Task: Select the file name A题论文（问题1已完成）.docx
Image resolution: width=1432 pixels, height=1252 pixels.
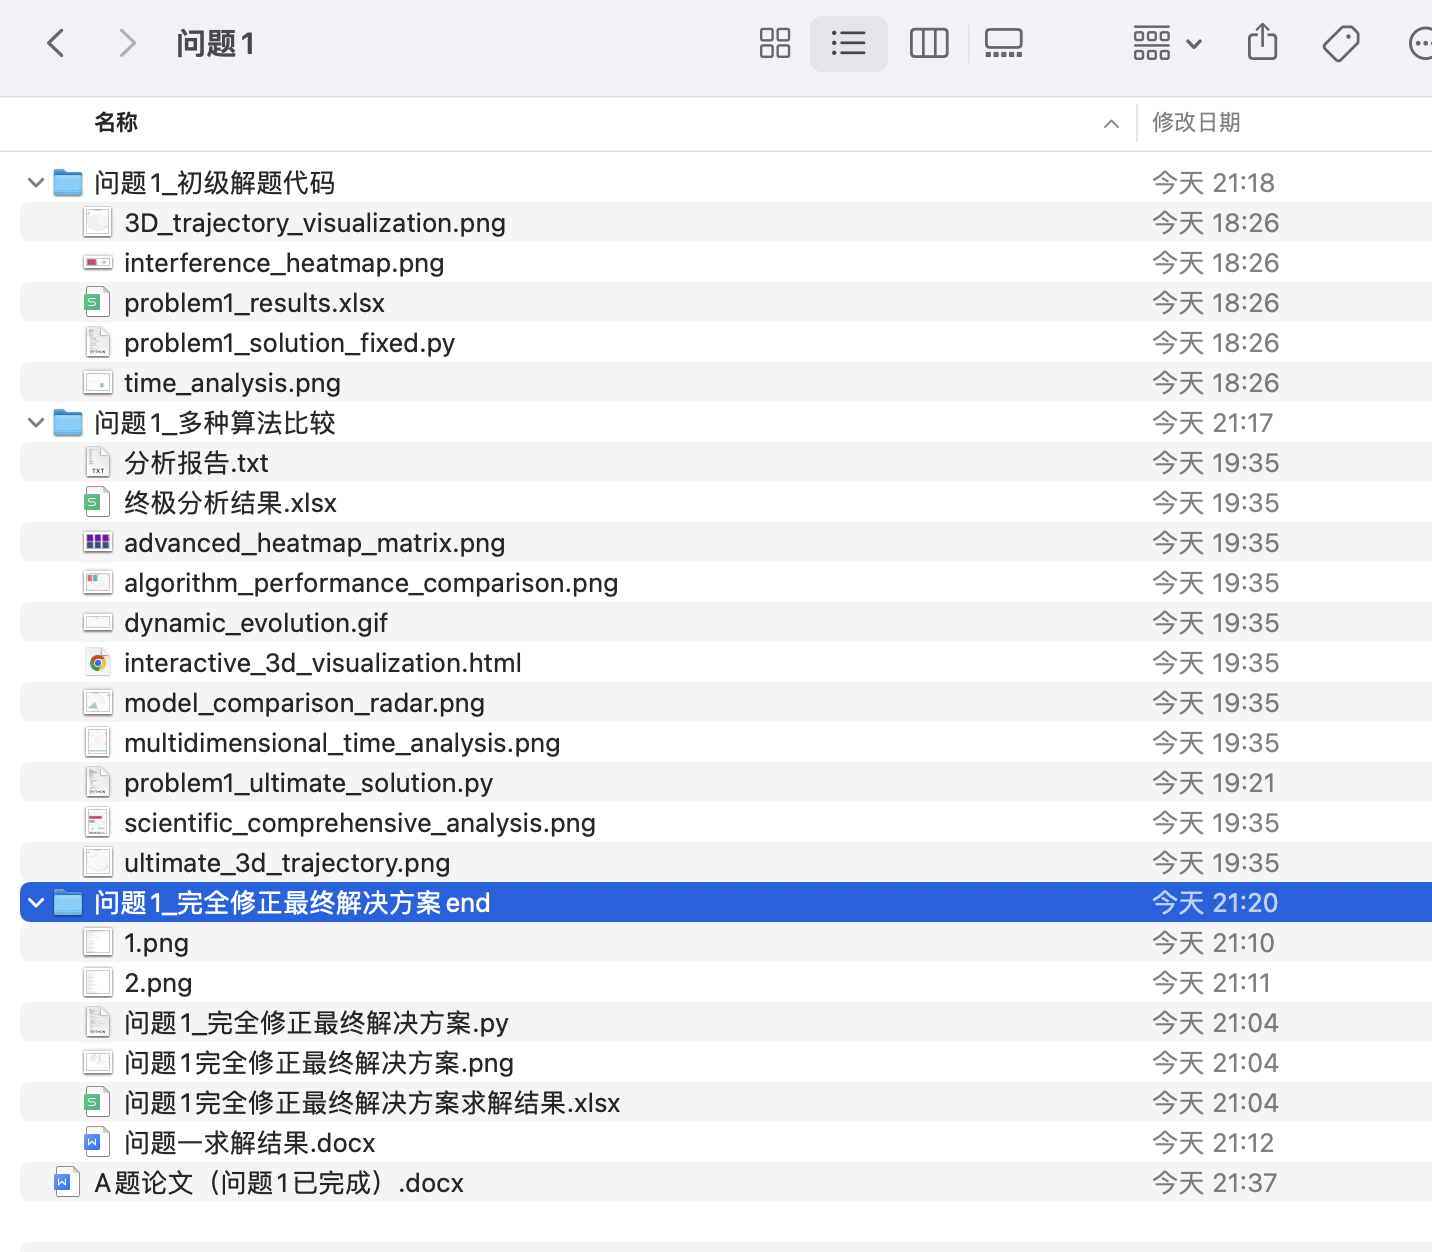Action: coord(279,1183)
